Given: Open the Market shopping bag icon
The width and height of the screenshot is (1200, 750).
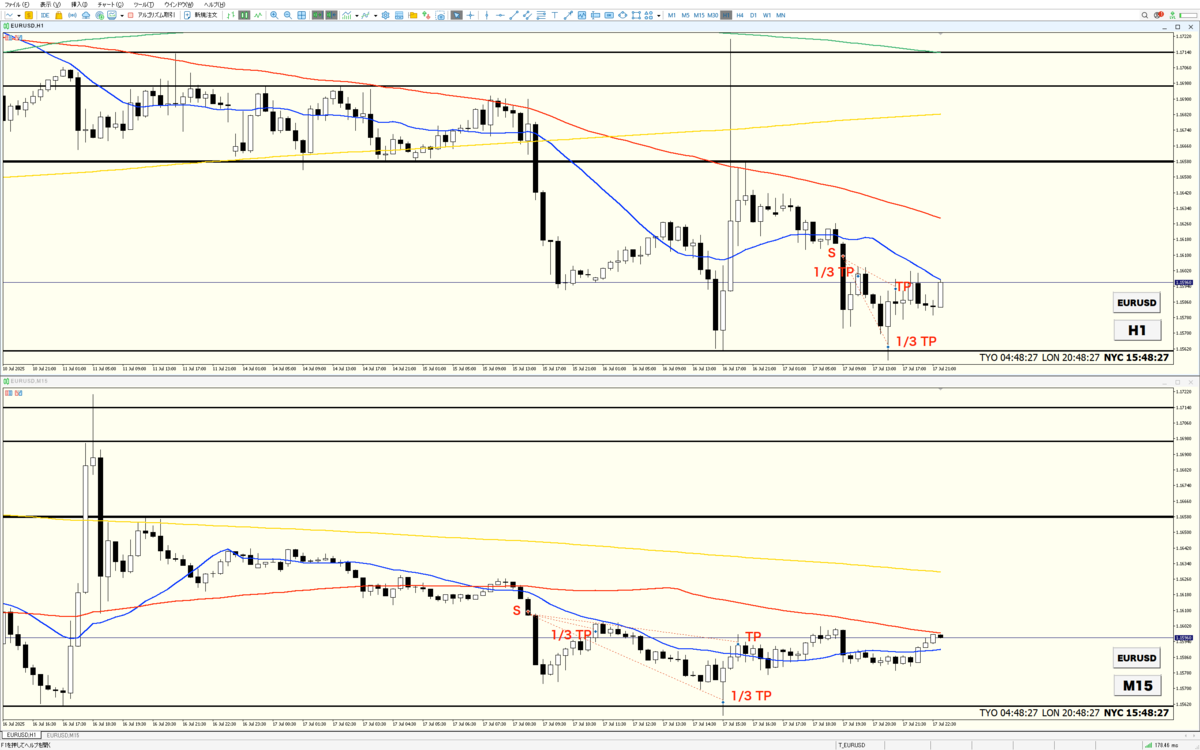Looking at the screenshot, I should (x=59, y=15).
